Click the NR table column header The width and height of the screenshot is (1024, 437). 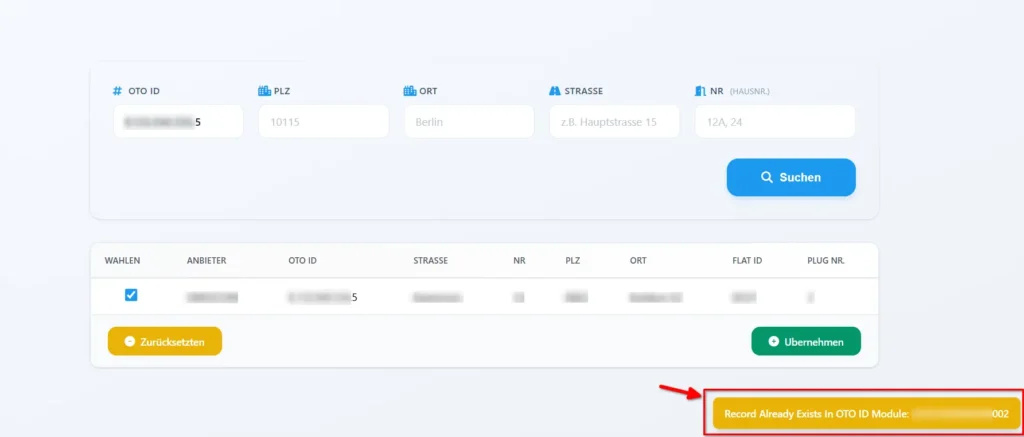pos(519,260)
